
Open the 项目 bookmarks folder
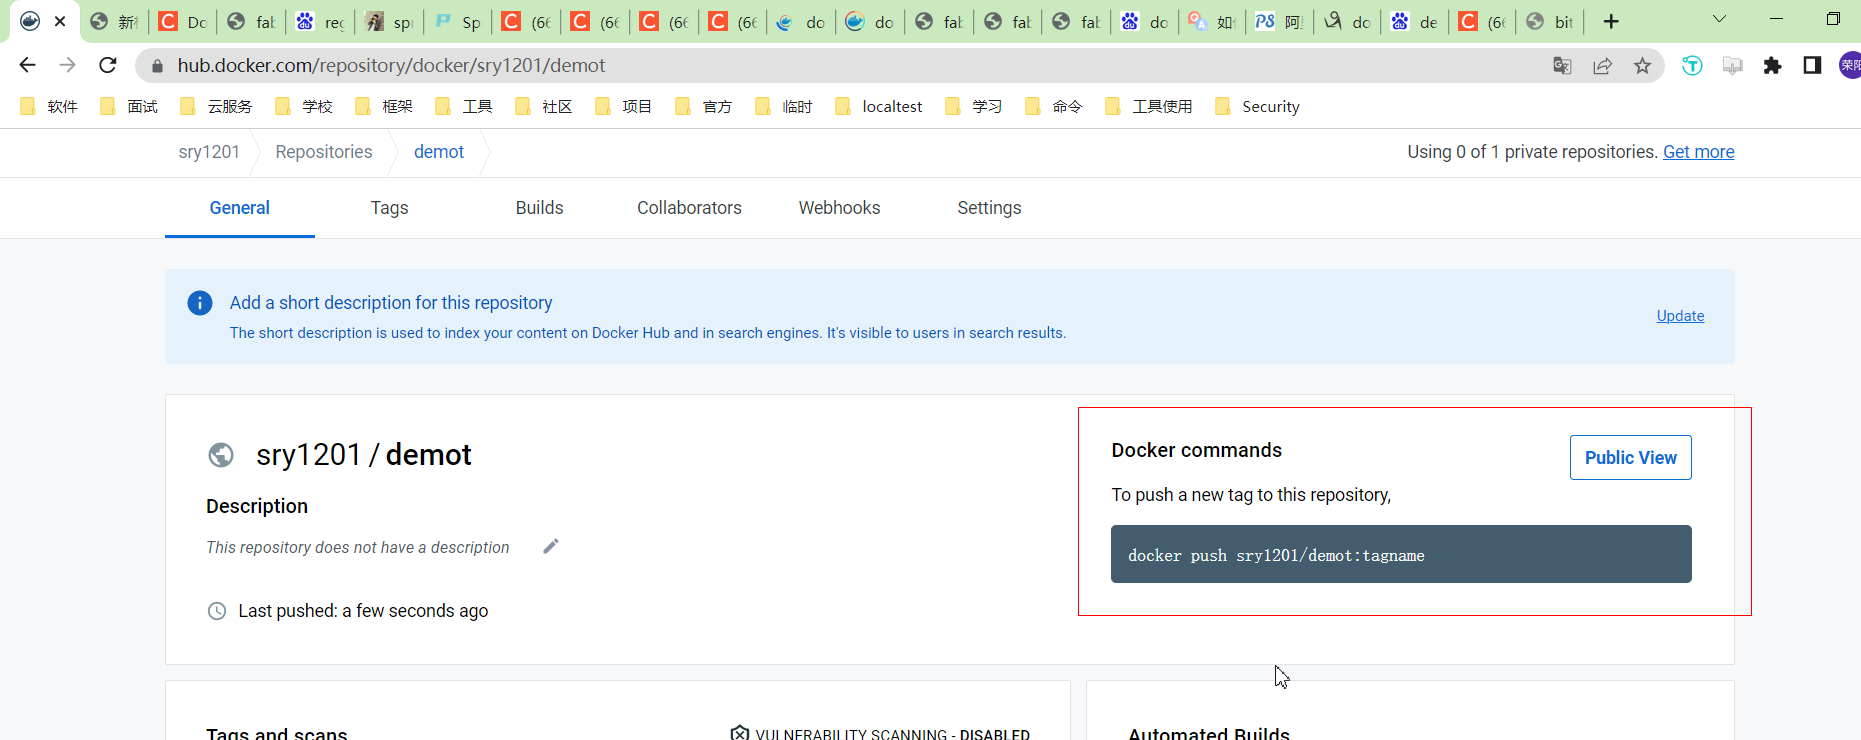click(x=624, y=107)
